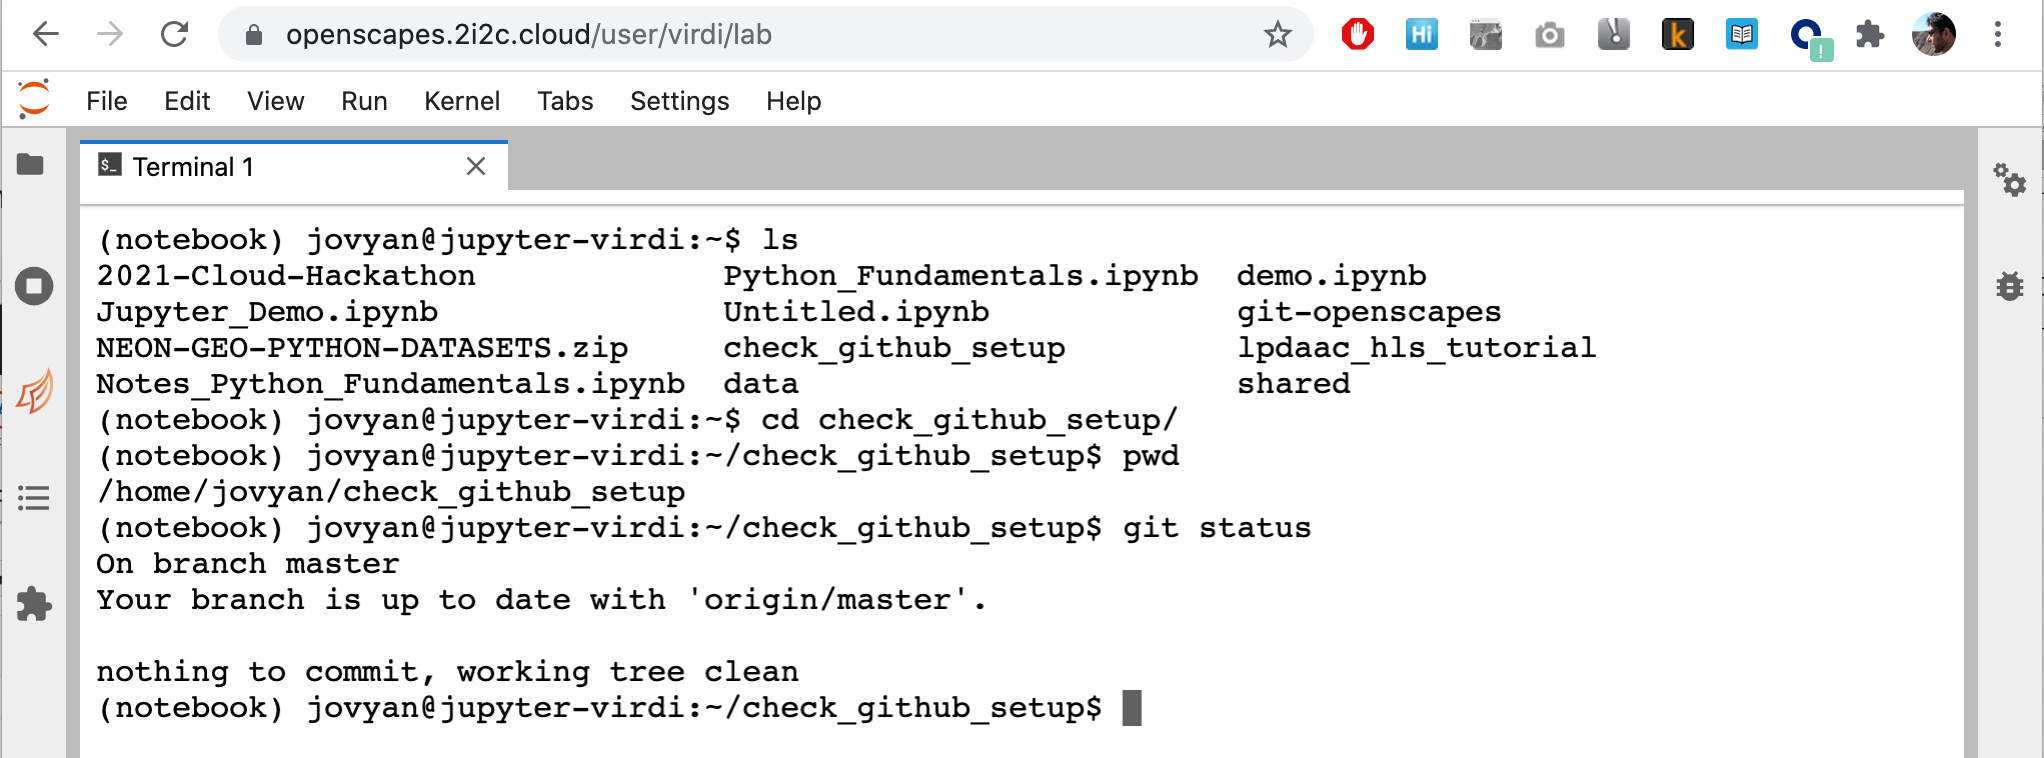Open the extension manager puzzle-piece sidebar icon
This screenshot has width=2044, height=758.
(33, 603)
